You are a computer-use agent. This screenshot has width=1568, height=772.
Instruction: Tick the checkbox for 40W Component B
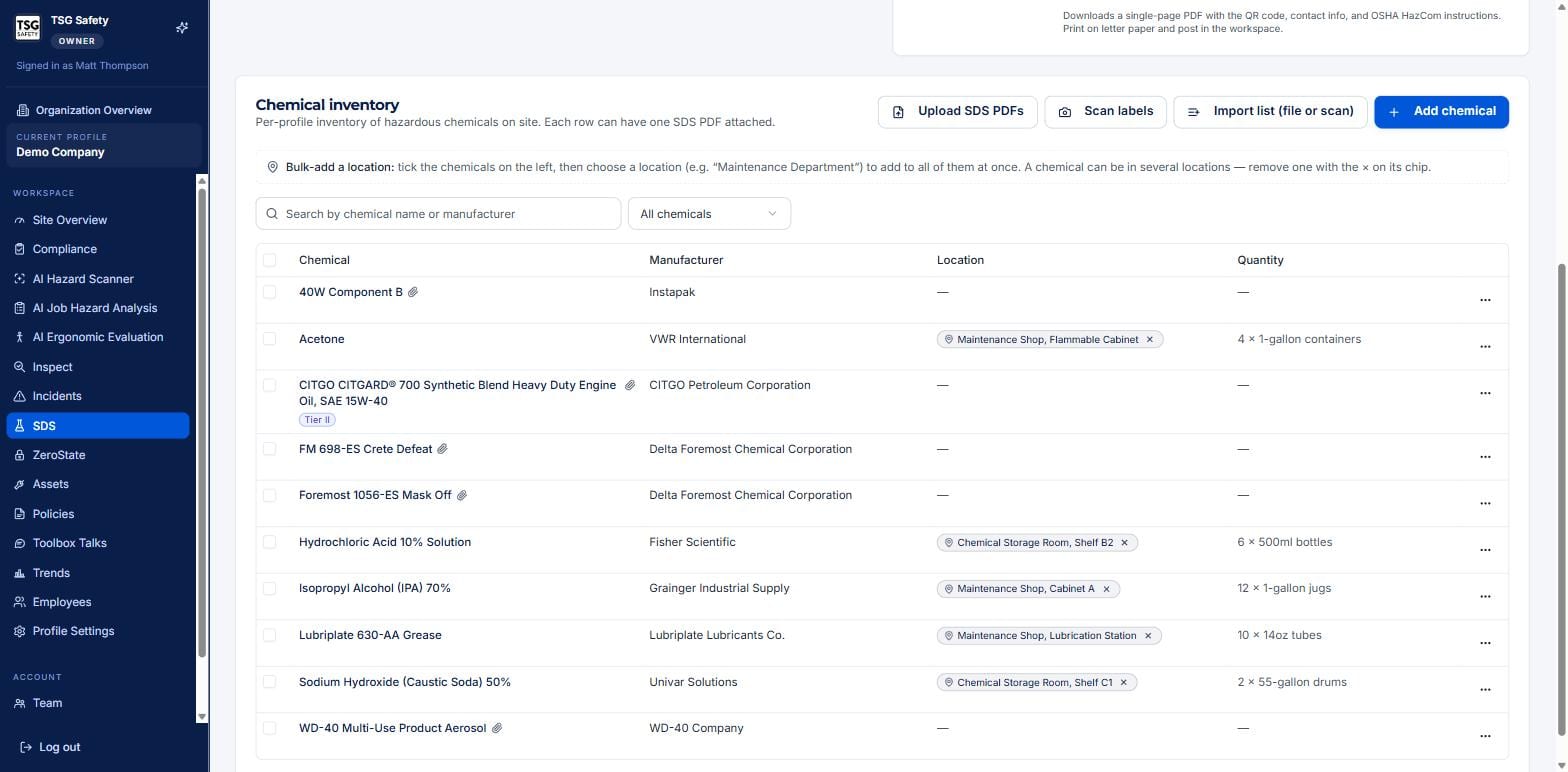[269, 292]
